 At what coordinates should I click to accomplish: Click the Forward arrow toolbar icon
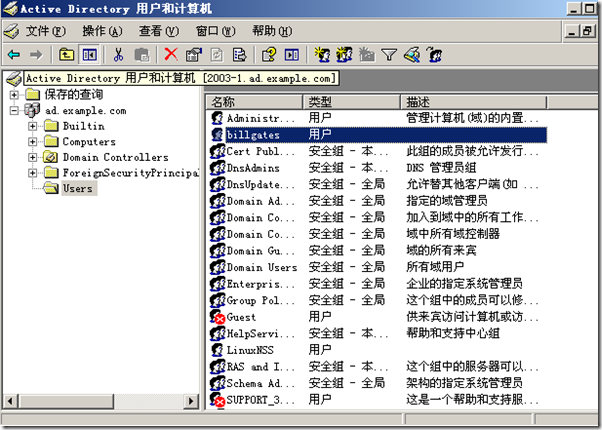[x=36, y=55]
